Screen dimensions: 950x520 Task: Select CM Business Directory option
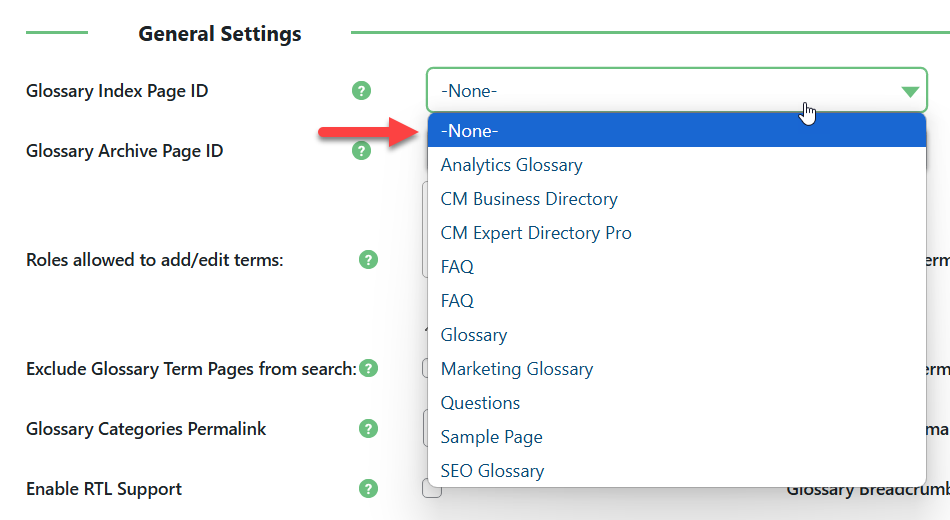(x=677, y=199)
